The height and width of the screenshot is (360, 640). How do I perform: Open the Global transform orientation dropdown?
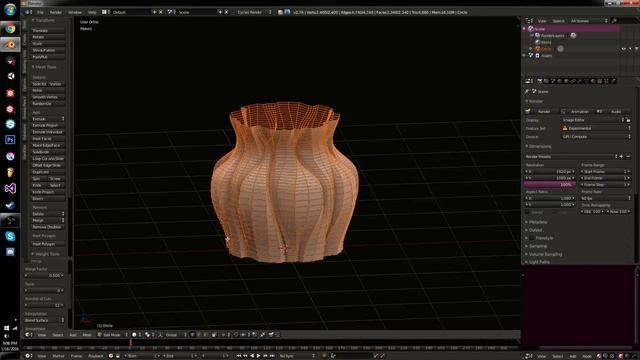tap(176, 335)
